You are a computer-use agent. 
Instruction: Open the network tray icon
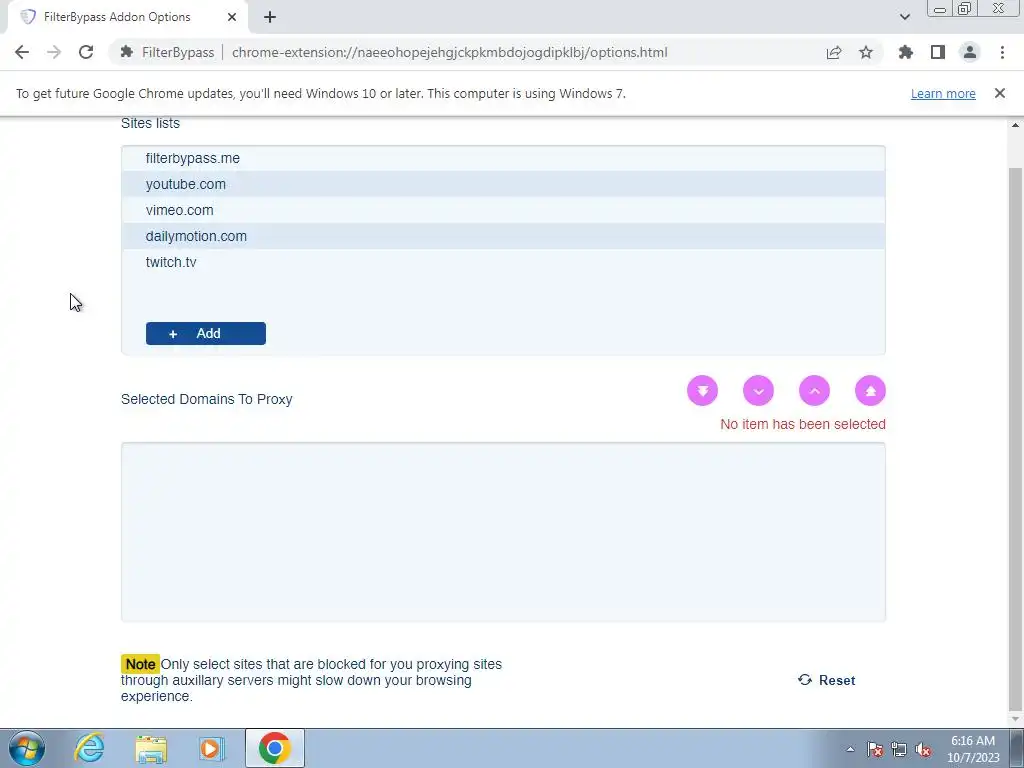click(x=899, y=749)
